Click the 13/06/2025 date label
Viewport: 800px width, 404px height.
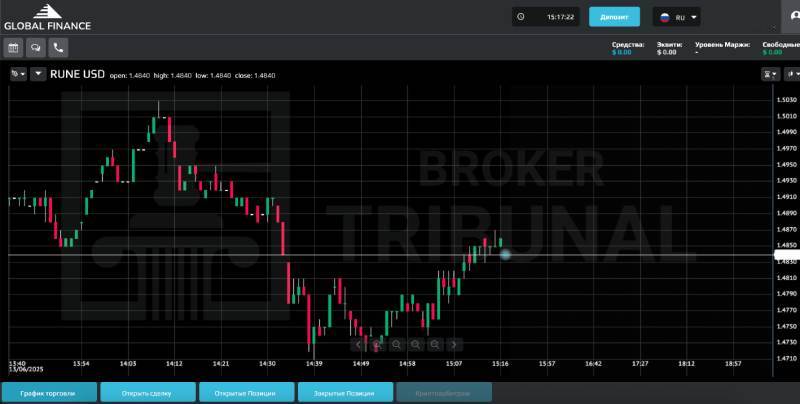[x=26, y=369]
